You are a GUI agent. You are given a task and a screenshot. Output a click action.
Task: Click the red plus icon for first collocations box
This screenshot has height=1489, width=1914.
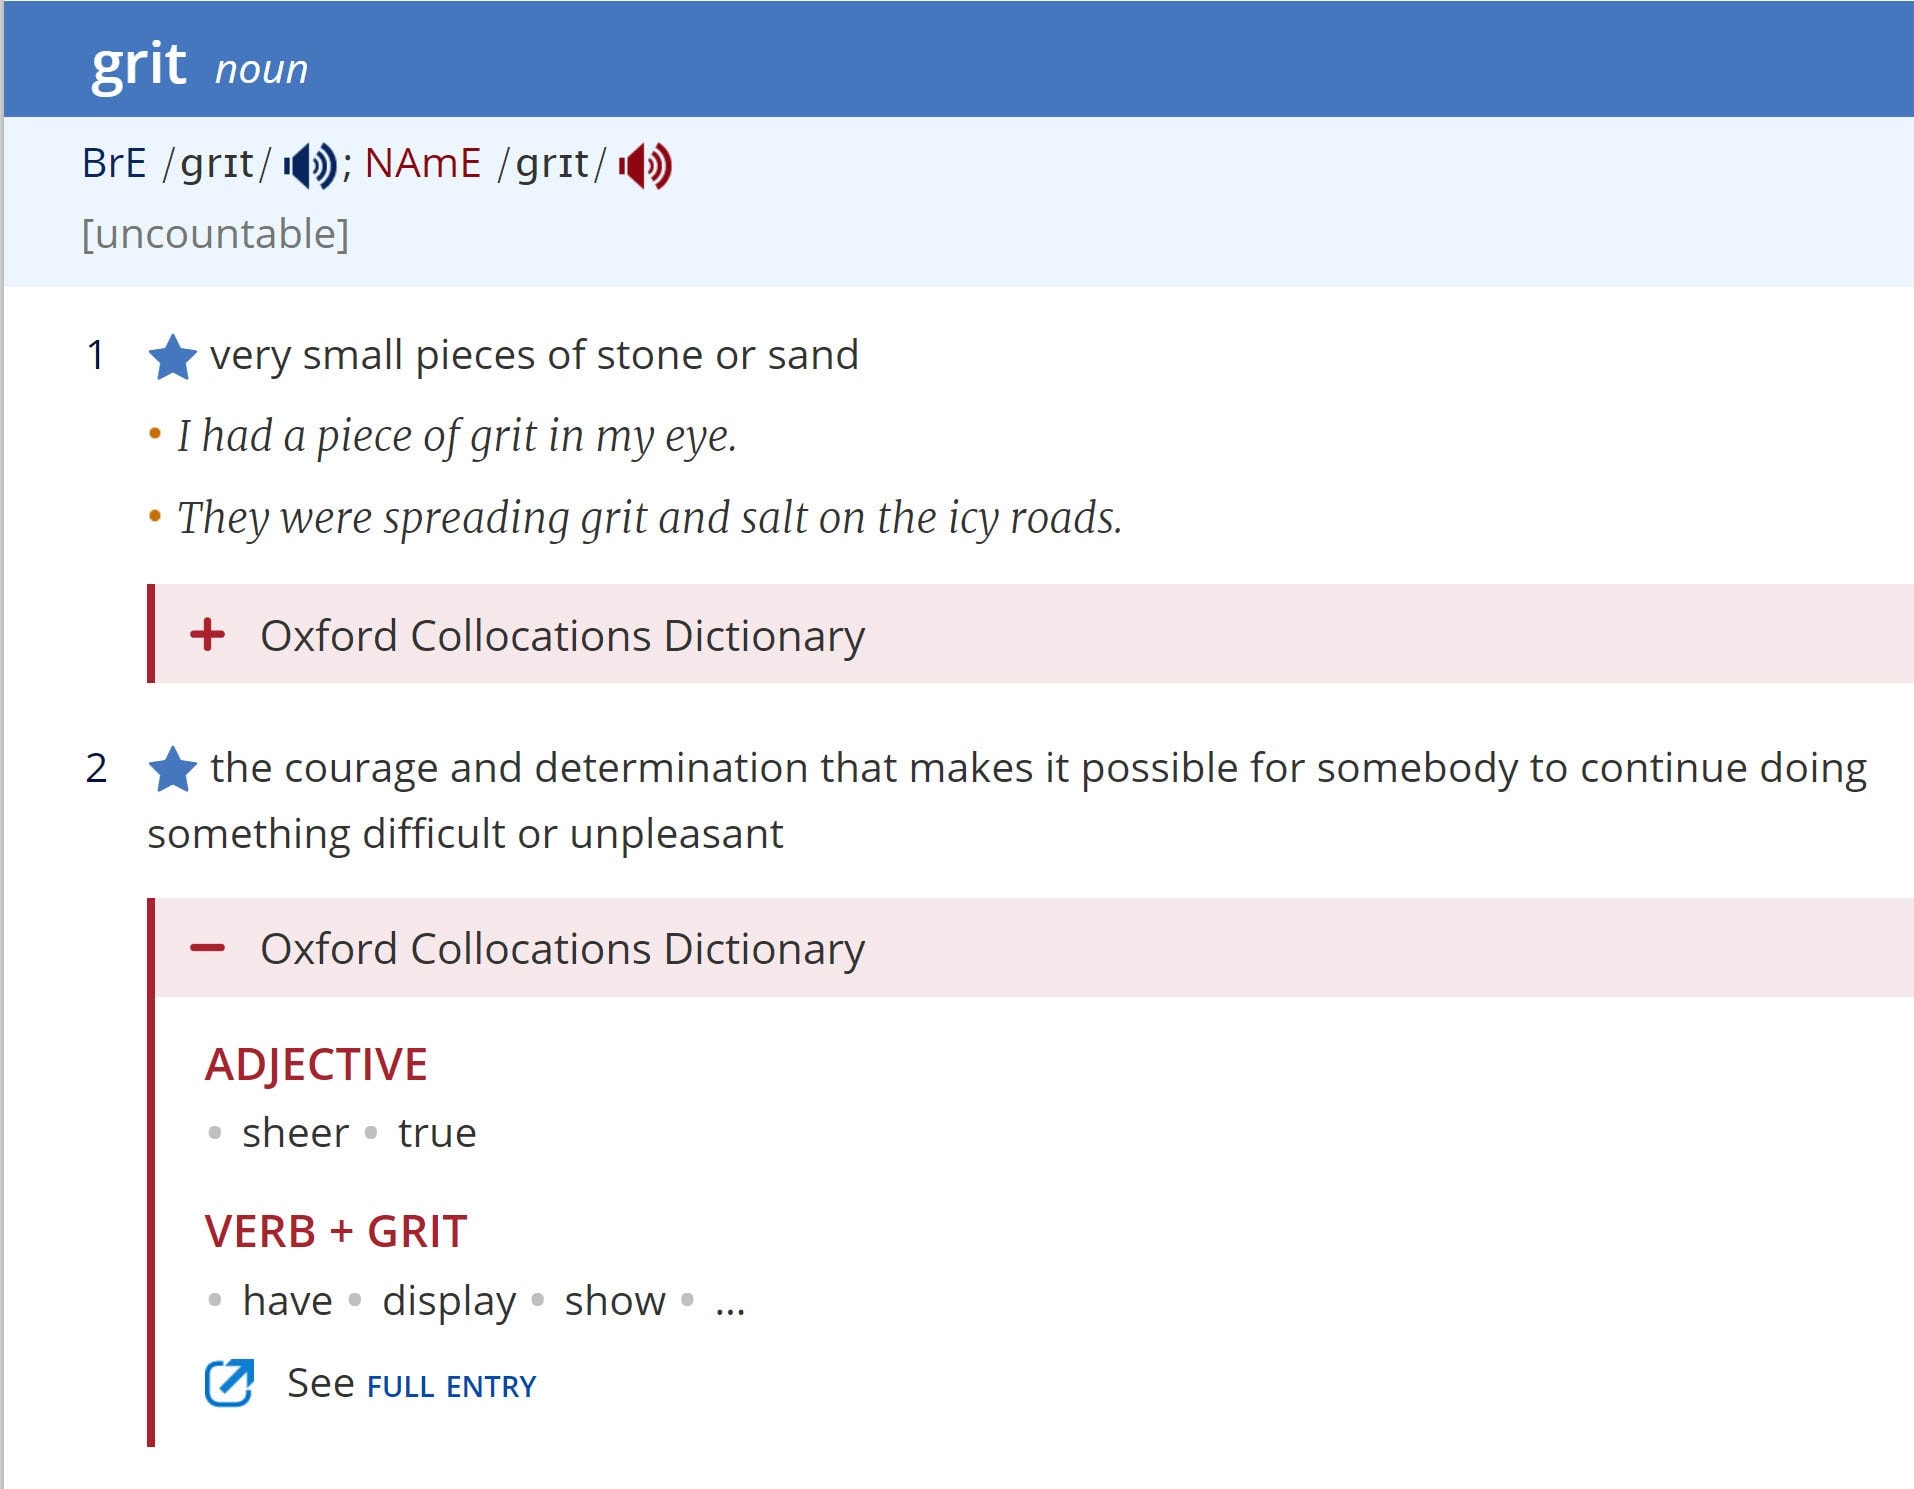[208, 635]
